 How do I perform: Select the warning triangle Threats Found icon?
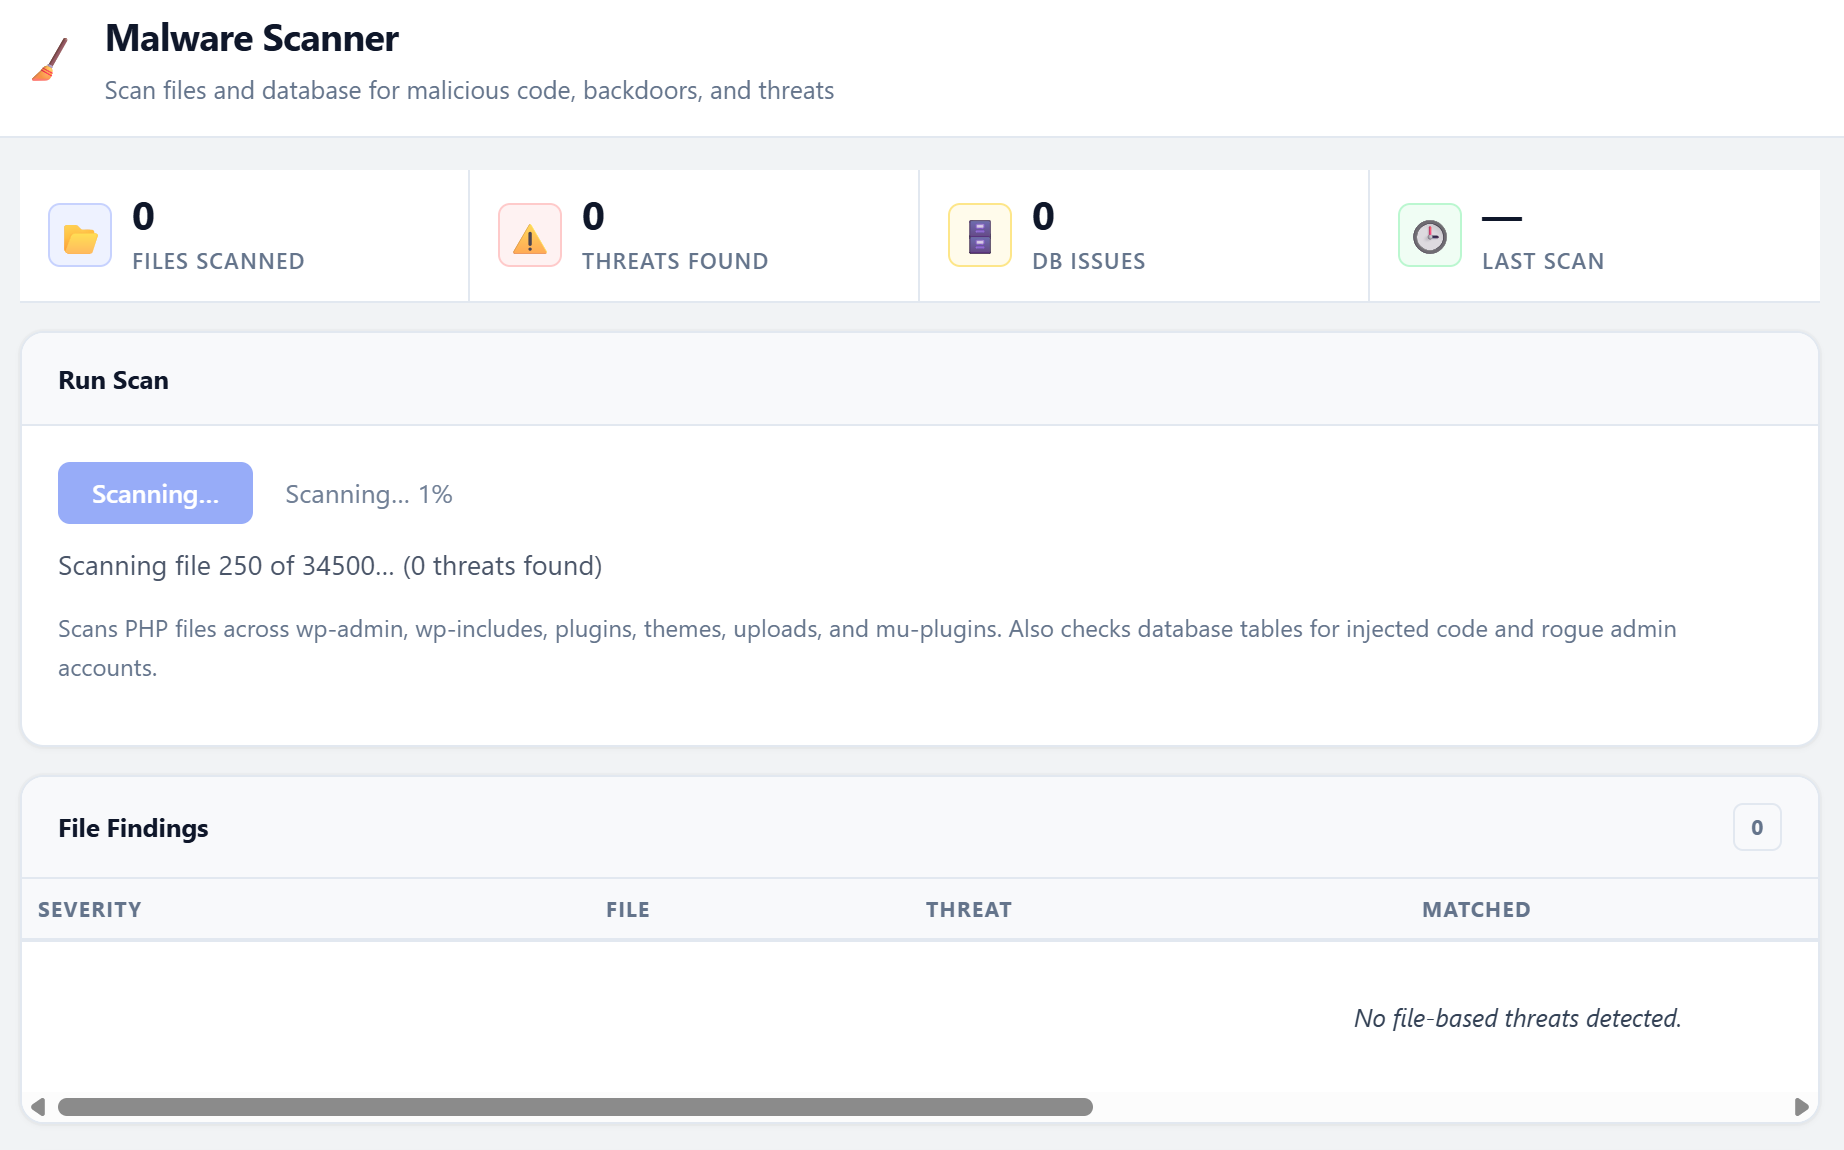click(529, 236)
